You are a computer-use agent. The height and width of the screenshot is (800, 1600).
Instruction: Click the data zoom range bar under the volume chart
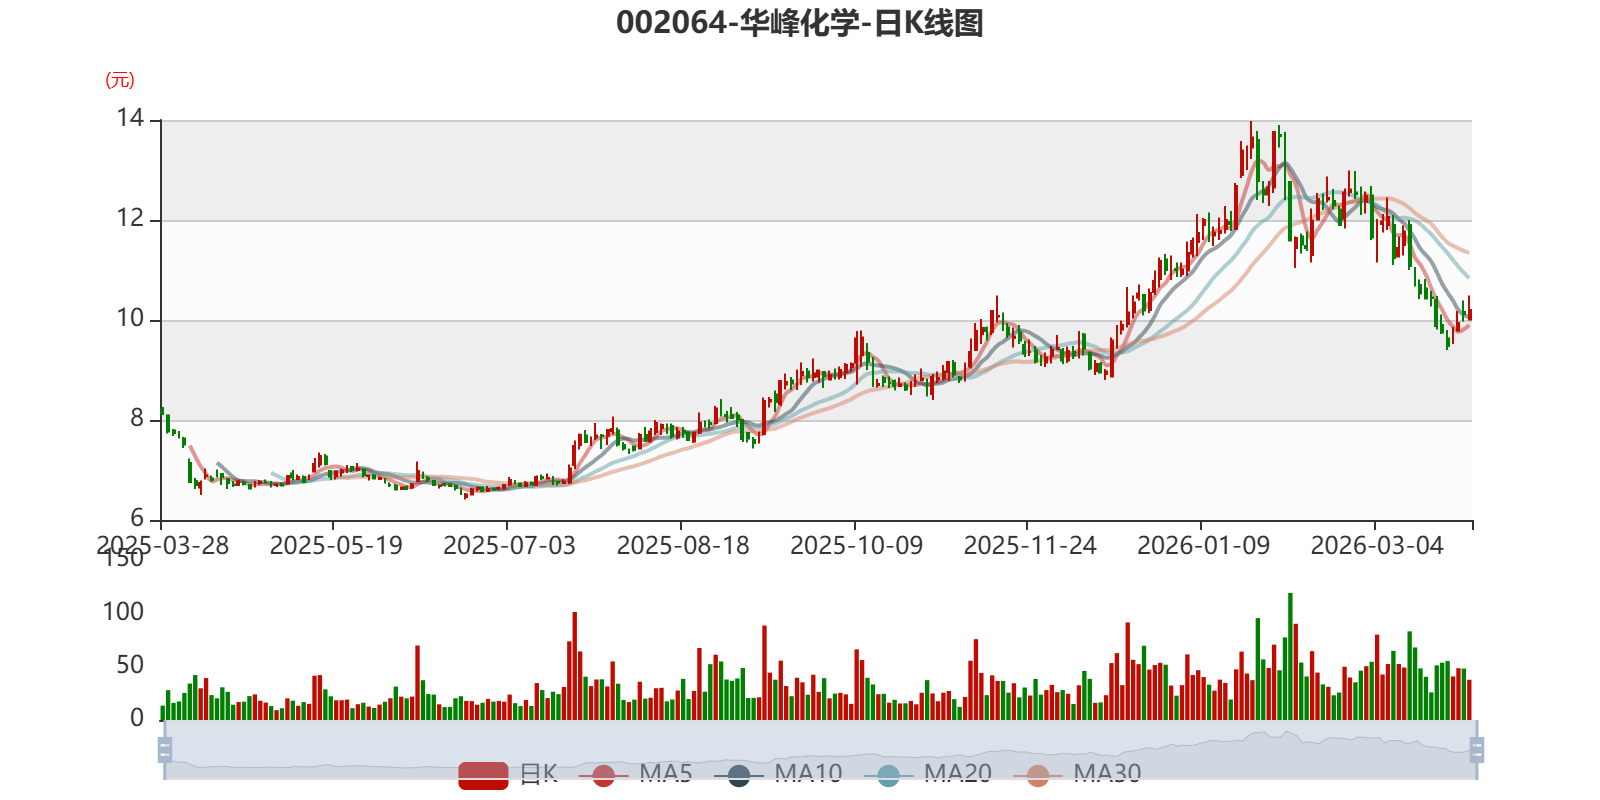(x=820, y=749)
